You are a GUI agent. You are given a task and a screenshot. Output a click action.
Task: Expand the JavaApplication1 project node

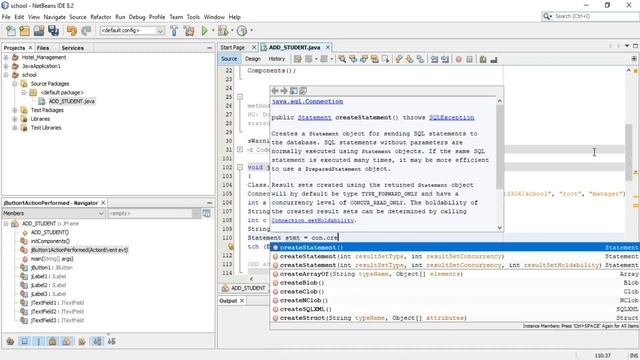coord(6,66)
